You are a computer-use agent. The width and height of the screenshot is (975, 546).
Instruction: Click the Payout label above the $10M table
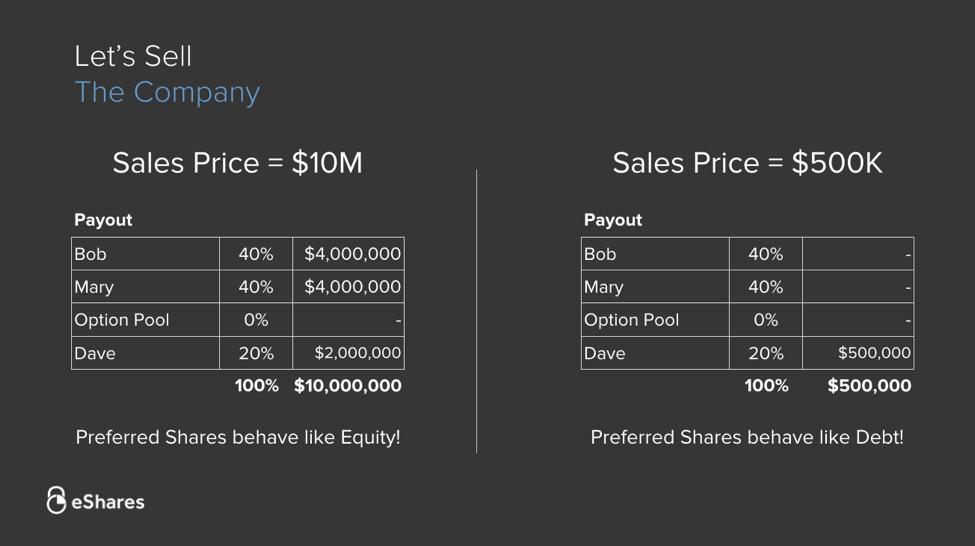click(103, 220)
